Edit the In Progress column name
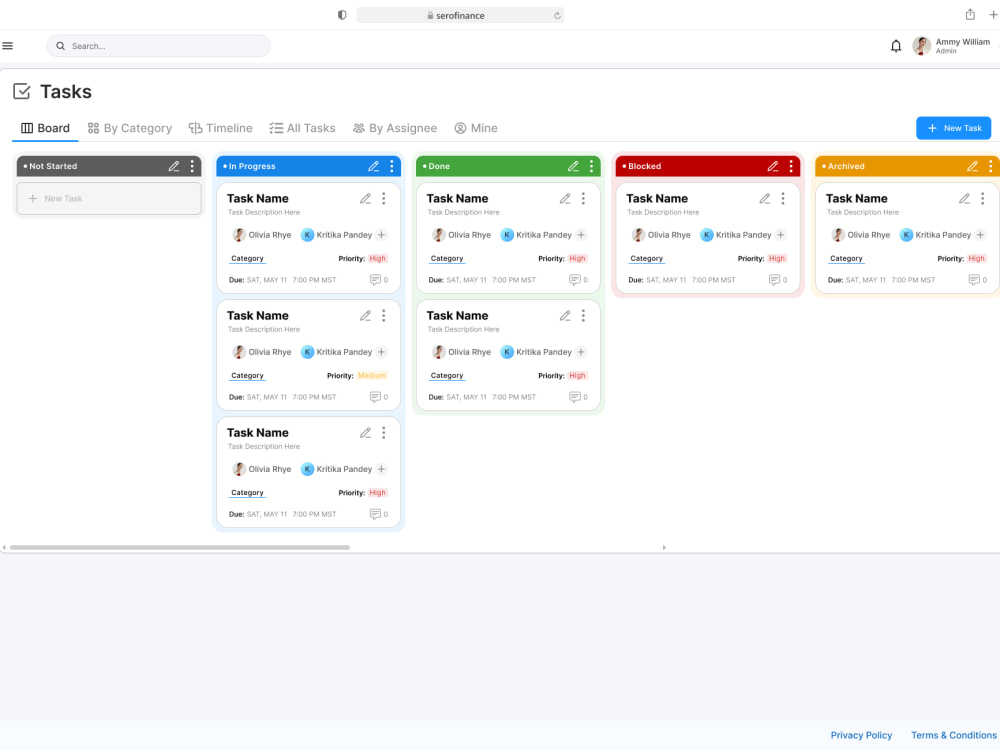 (x=374, y=166)
